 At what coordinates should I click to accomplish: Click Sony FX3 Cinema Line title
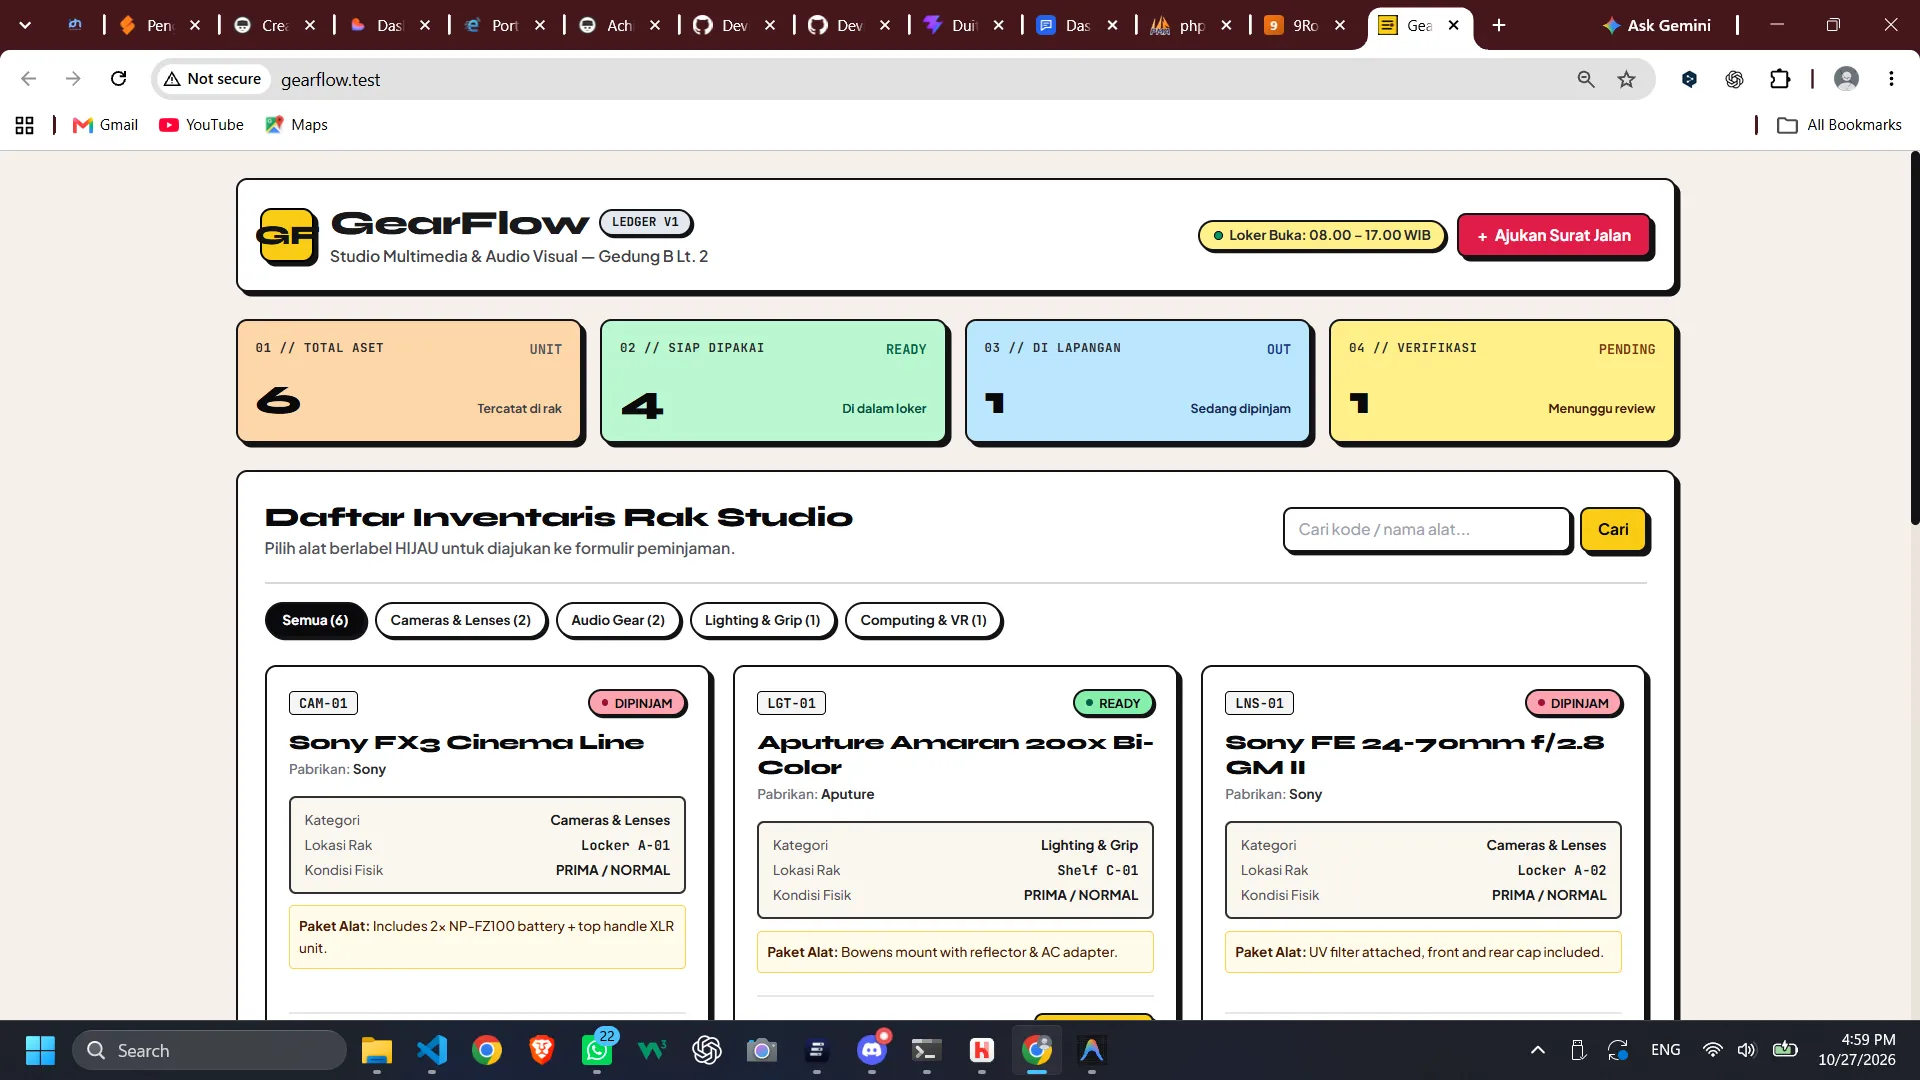tap(466, 742)
